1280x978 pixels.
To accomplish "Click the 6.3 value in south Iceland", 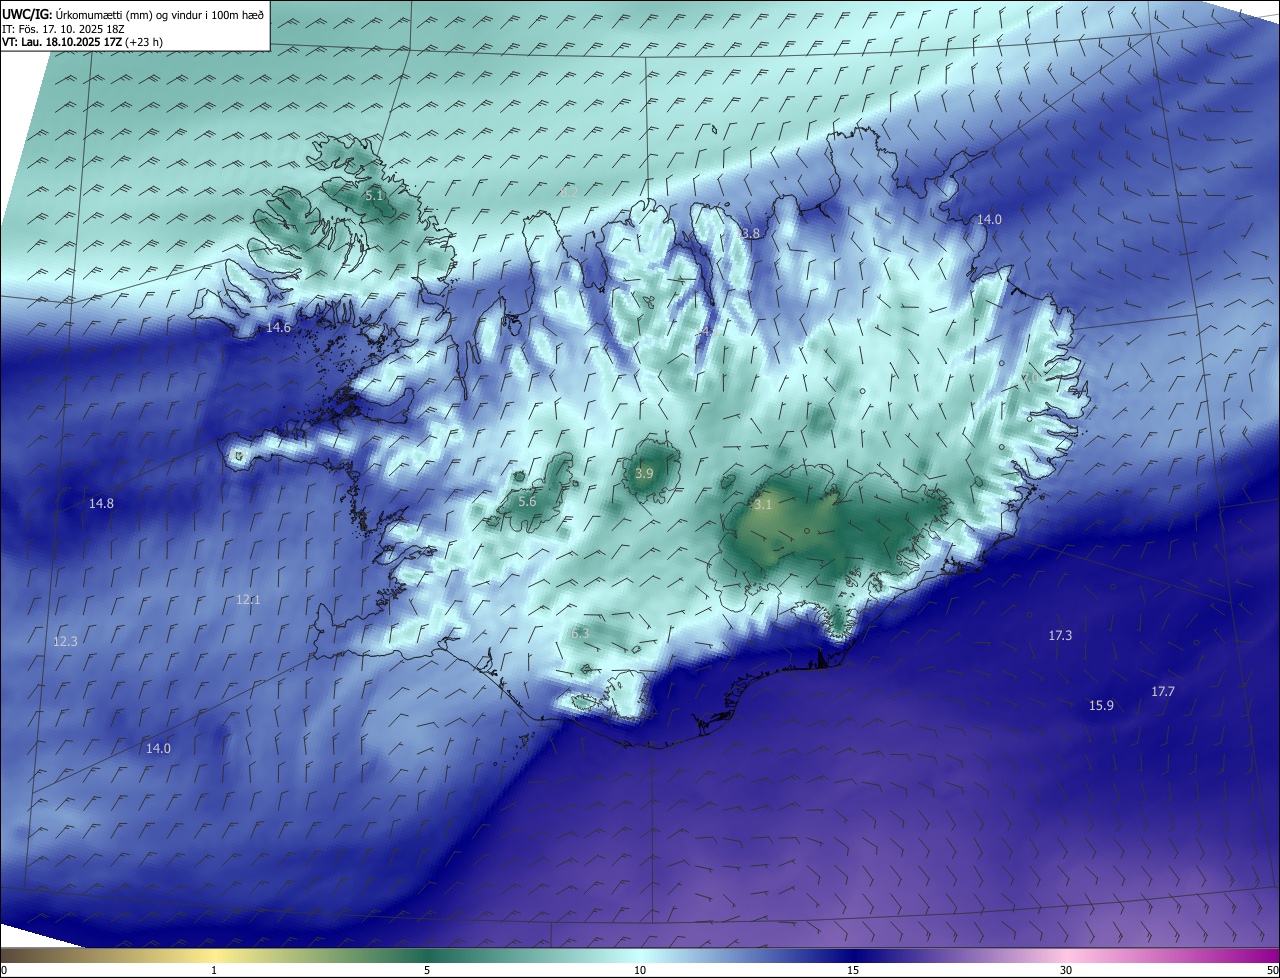I will pyautogui.click(x=580, y=633).
